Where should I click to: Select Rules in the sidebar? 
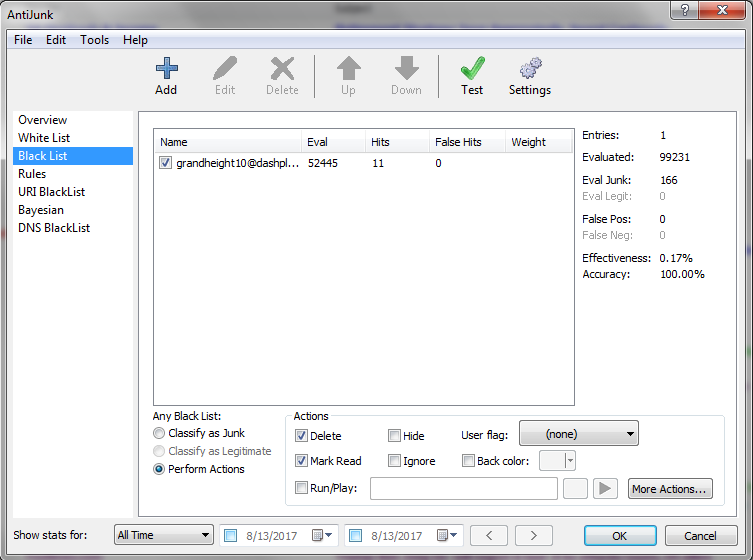[73, 174]
